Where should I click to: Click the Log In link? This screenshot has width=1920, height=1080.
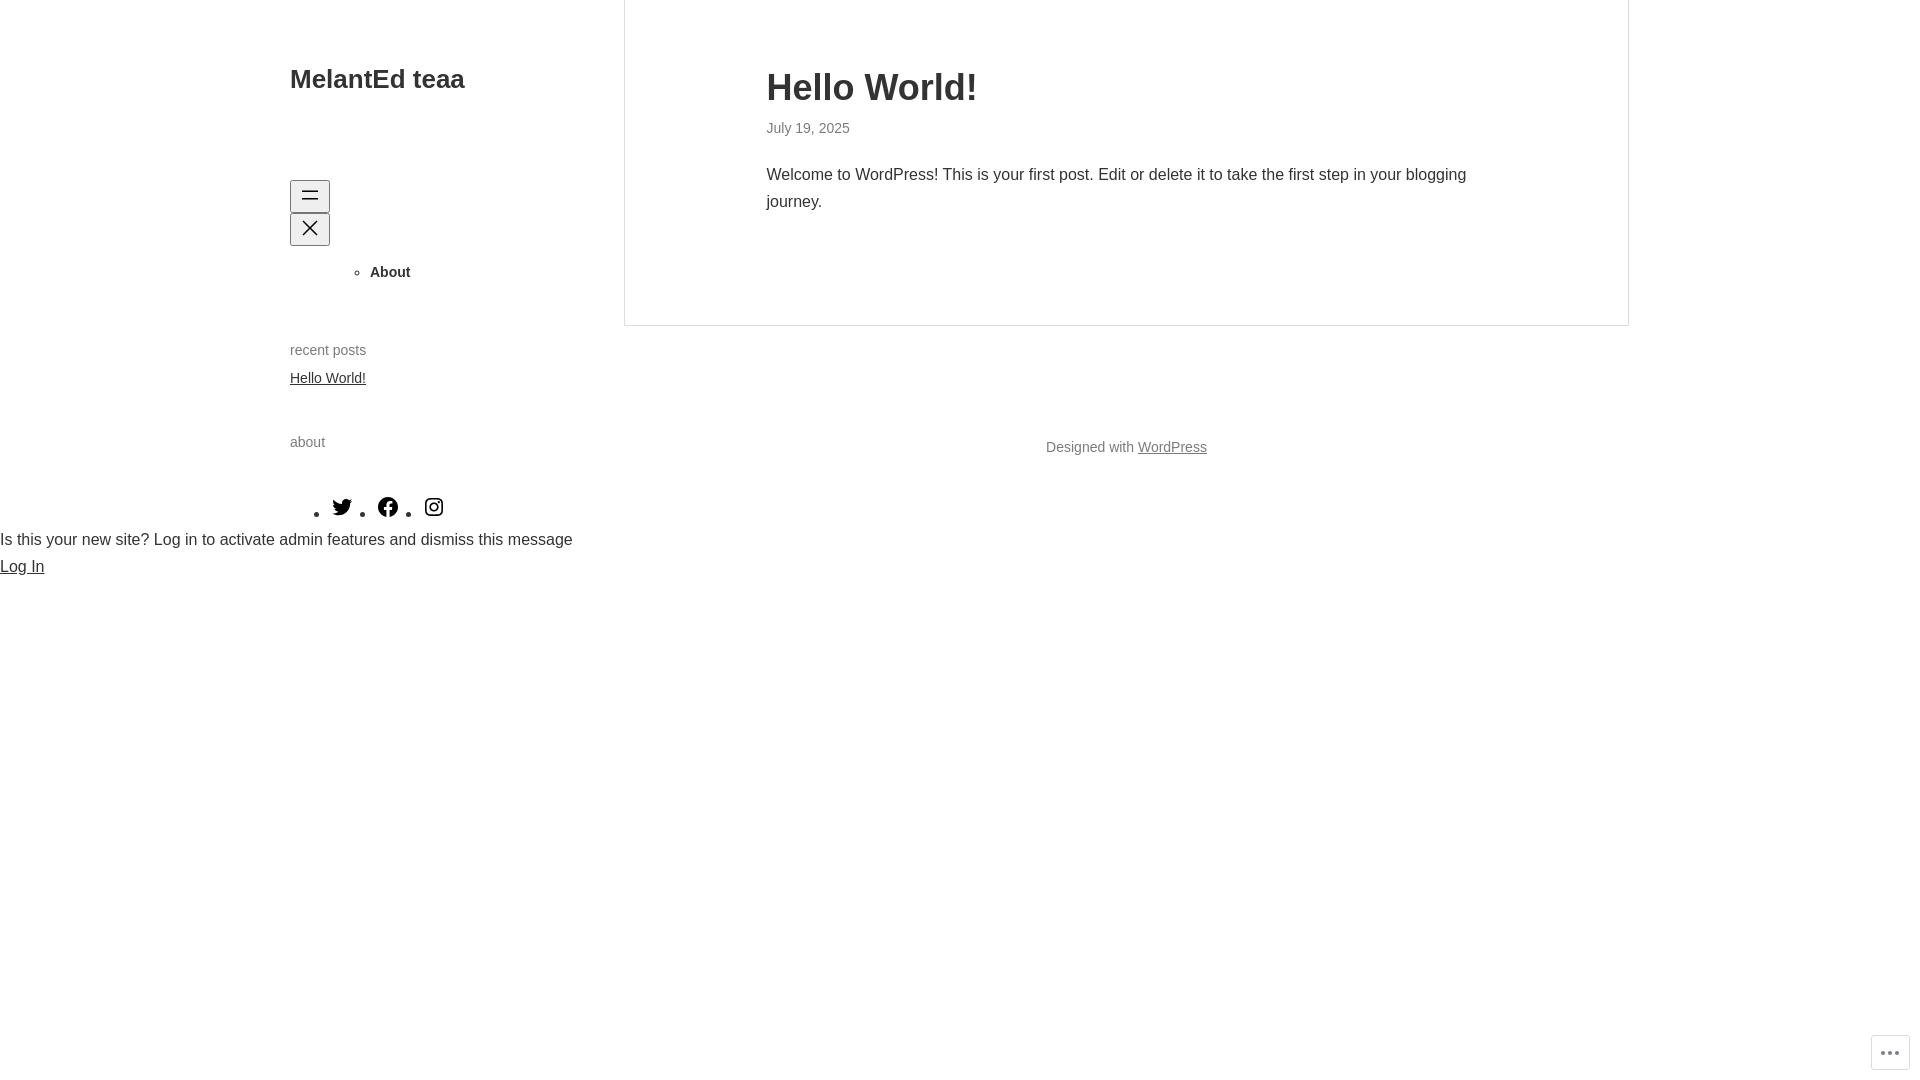(x=22, y=566)
